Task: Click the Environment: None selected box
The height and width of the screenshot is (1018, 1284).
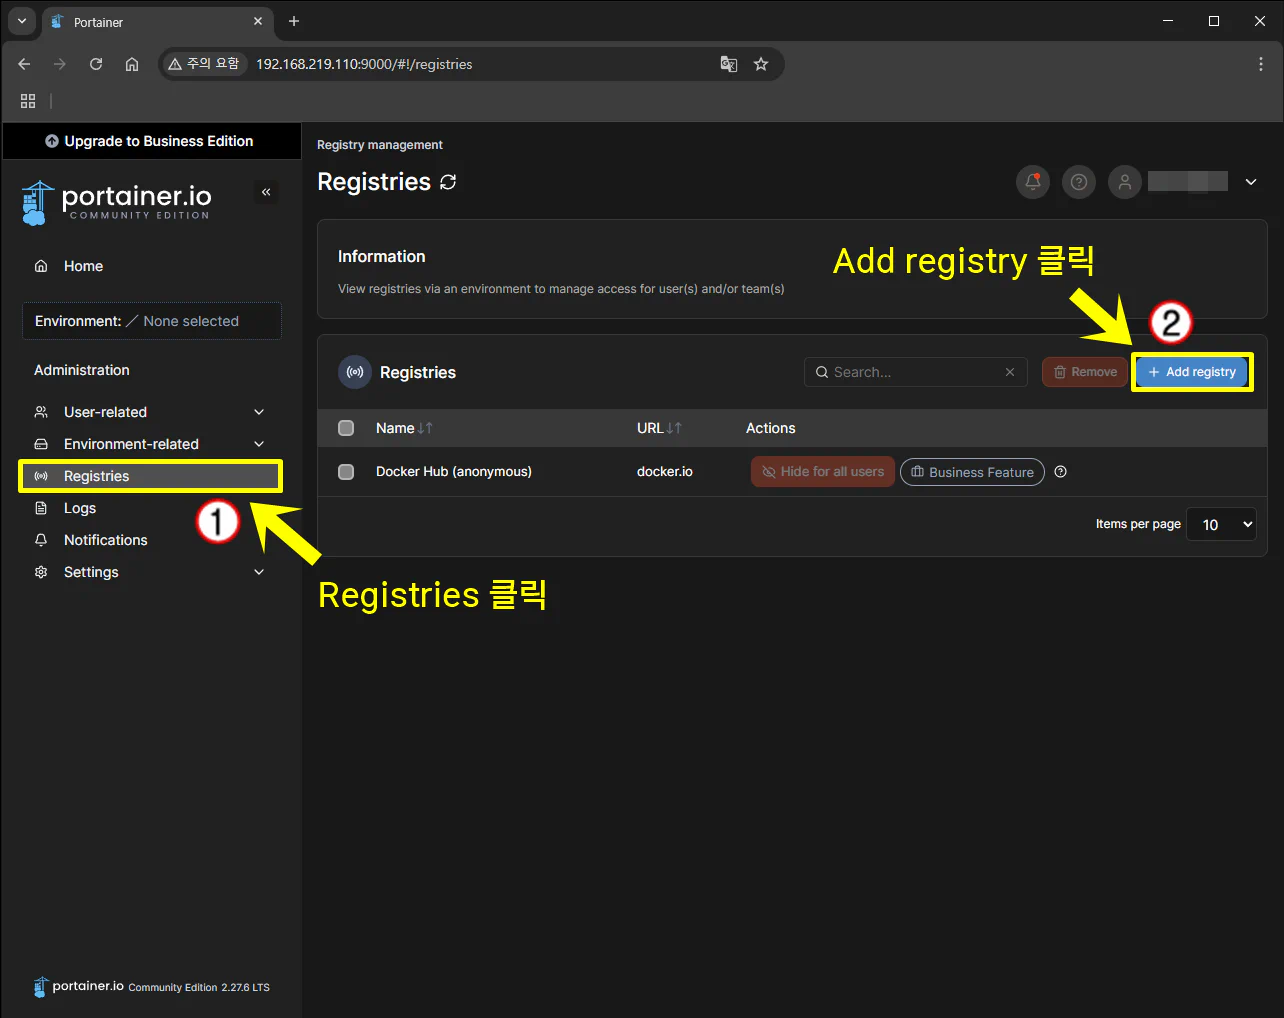Action: pyautogui.click(x=152, y=321)
